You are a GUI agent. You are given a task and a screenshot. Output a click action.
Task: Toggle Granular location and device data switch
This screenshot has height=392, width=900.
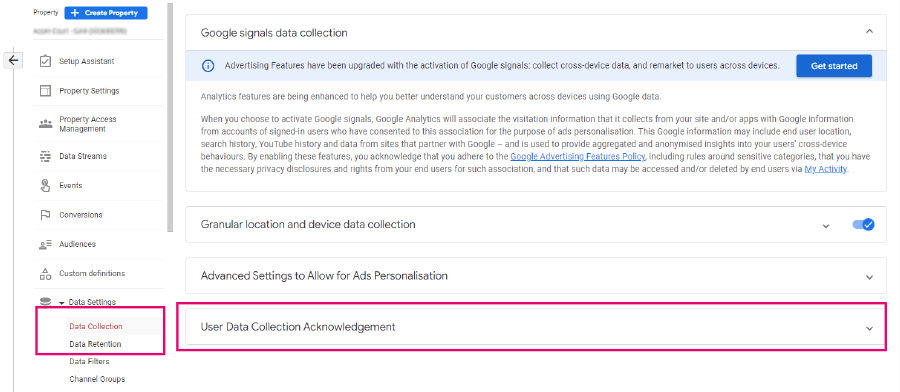(x=863, y=224)
